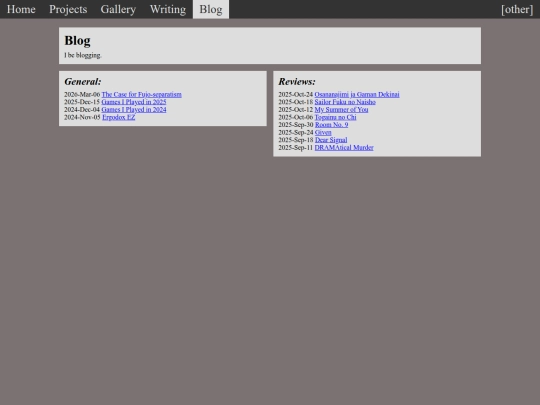Open the Dear Signal review

point(331,140)
